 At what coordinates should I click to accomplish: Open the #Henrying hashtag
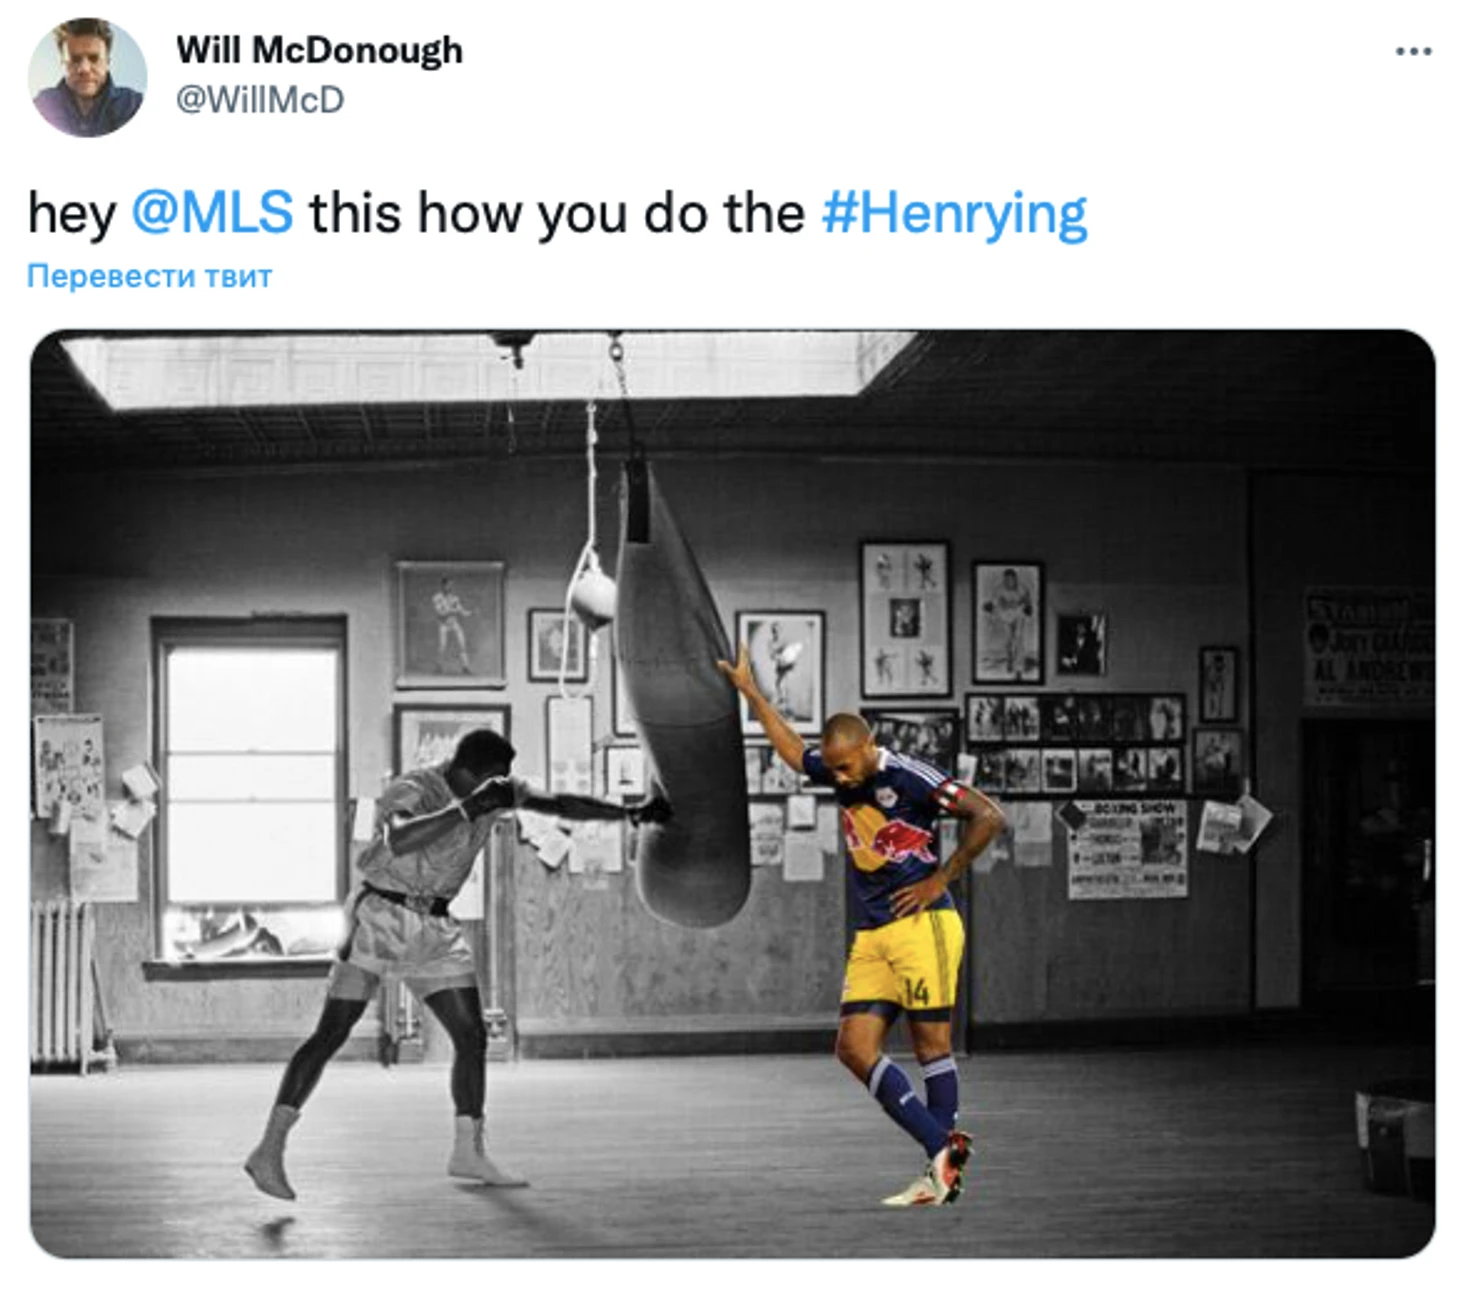pos(954,214)
